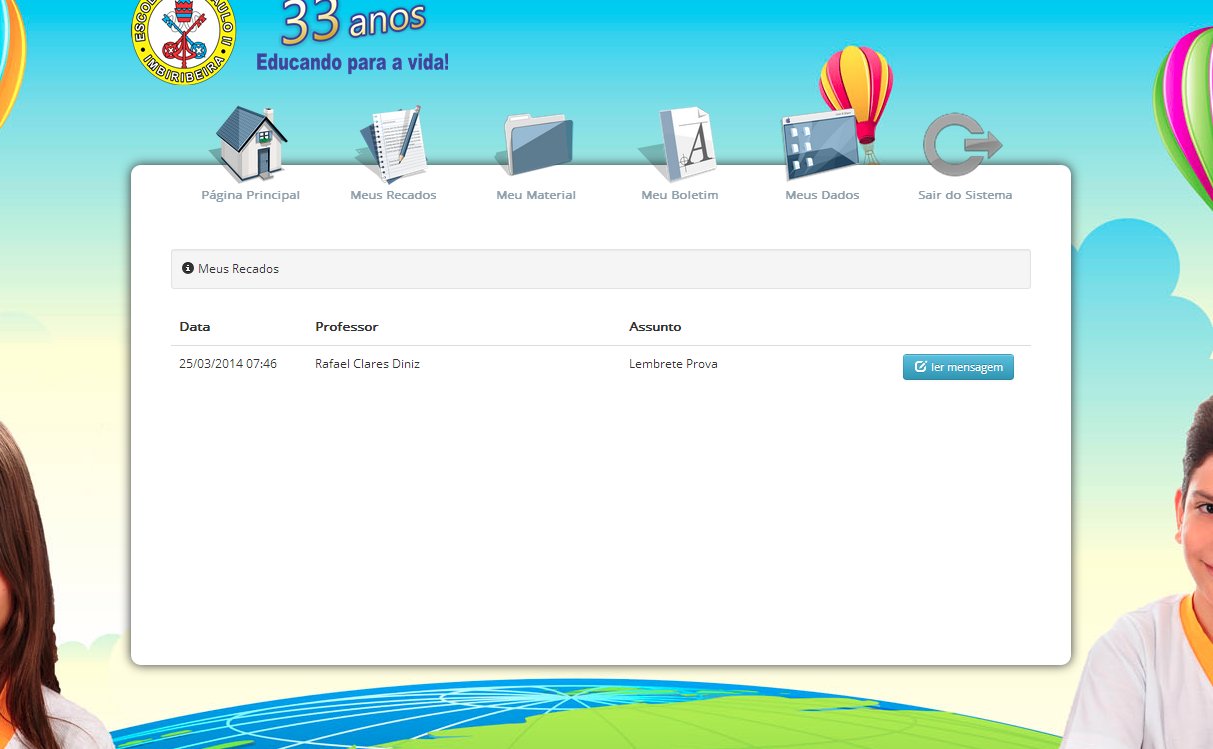The width and height of the screenshot is (1213, 749).
Task: Click the filmstrip icon for Meus Dados
Action: pos(822,147)
